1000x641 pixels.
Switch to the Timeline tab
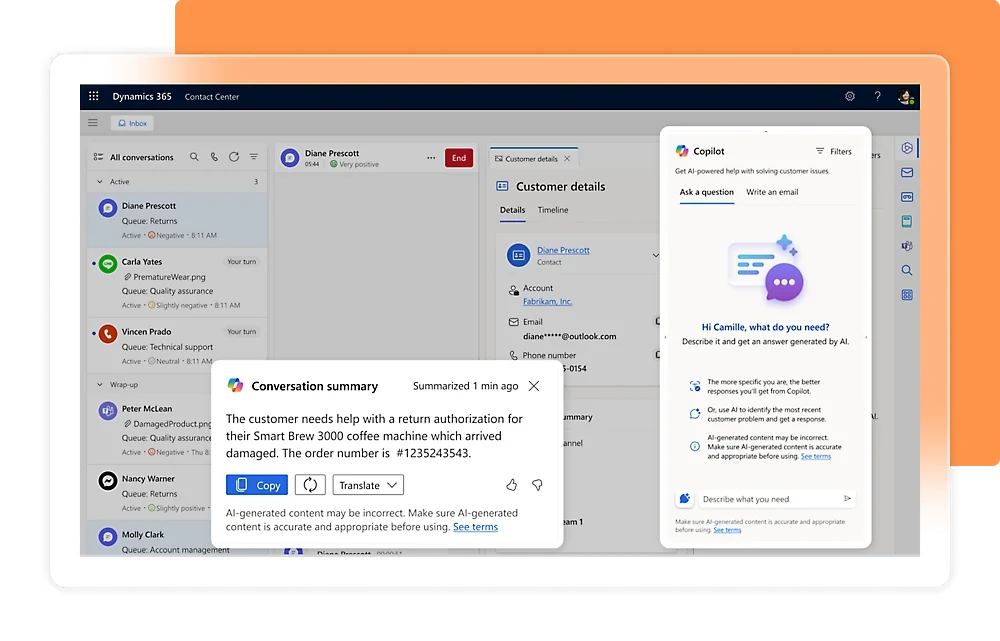point(553,210)
